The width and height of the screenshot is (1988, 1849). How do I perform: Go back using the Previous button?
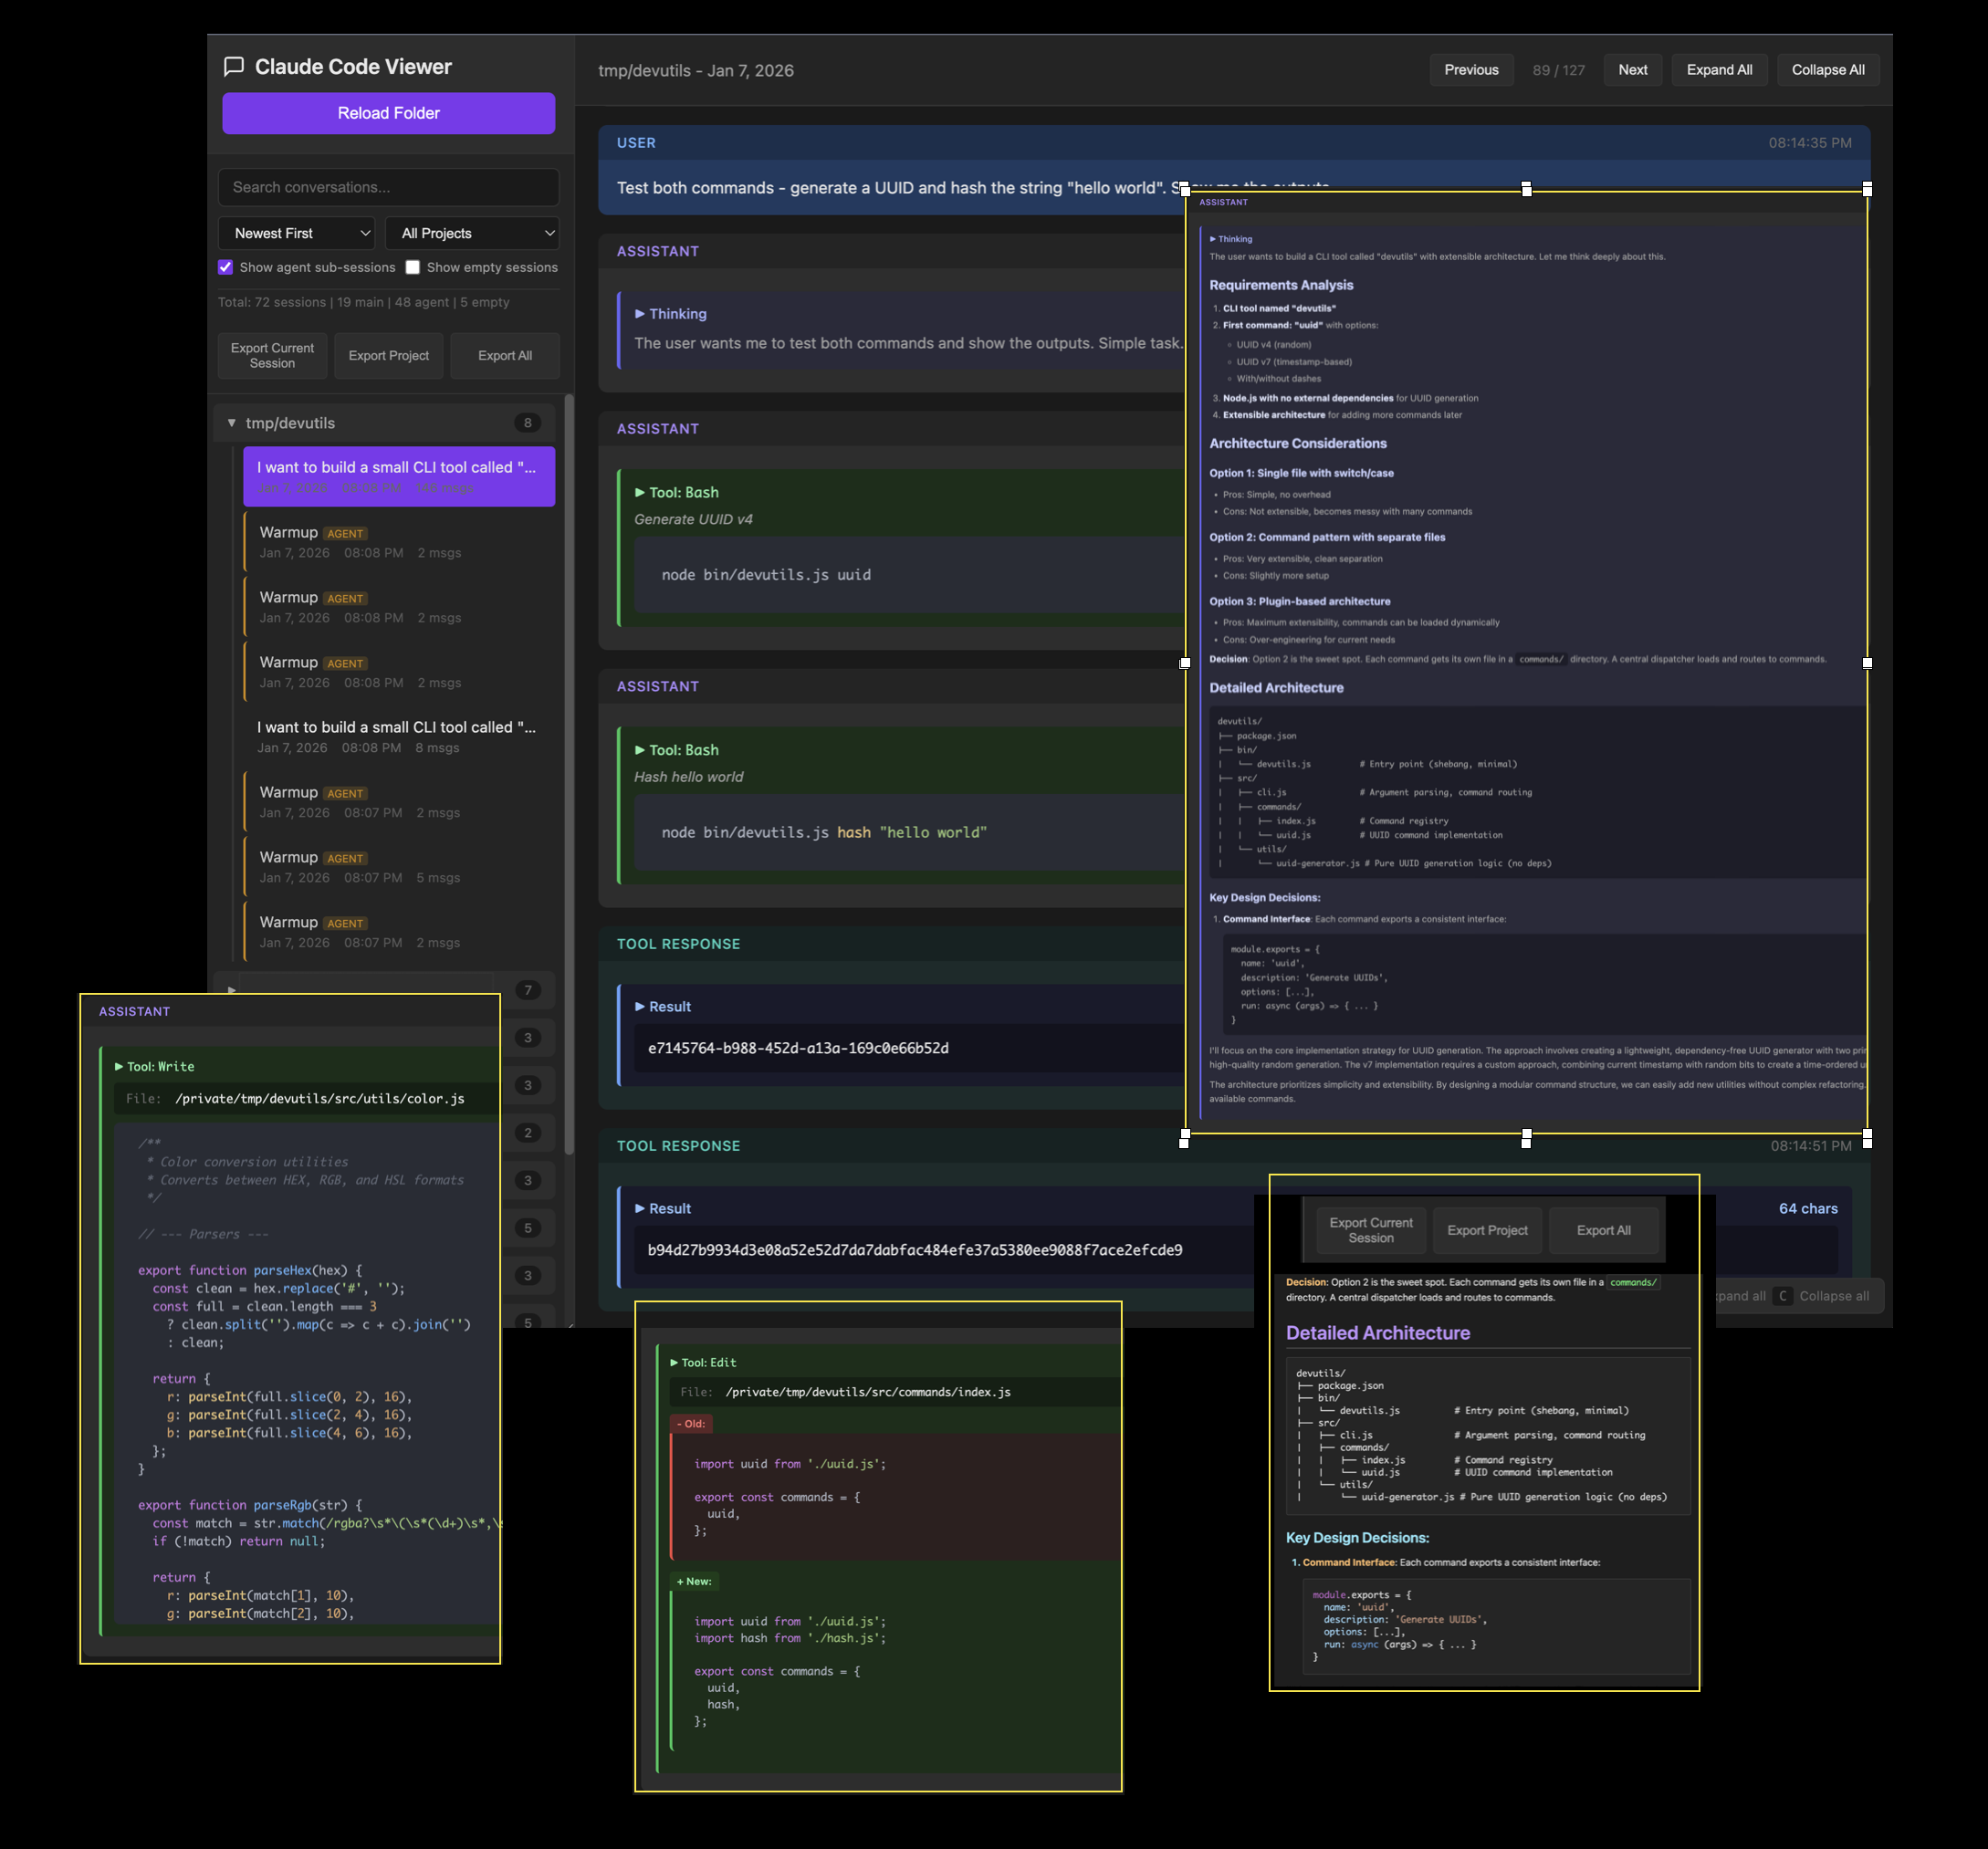(x=1471, y=69)
